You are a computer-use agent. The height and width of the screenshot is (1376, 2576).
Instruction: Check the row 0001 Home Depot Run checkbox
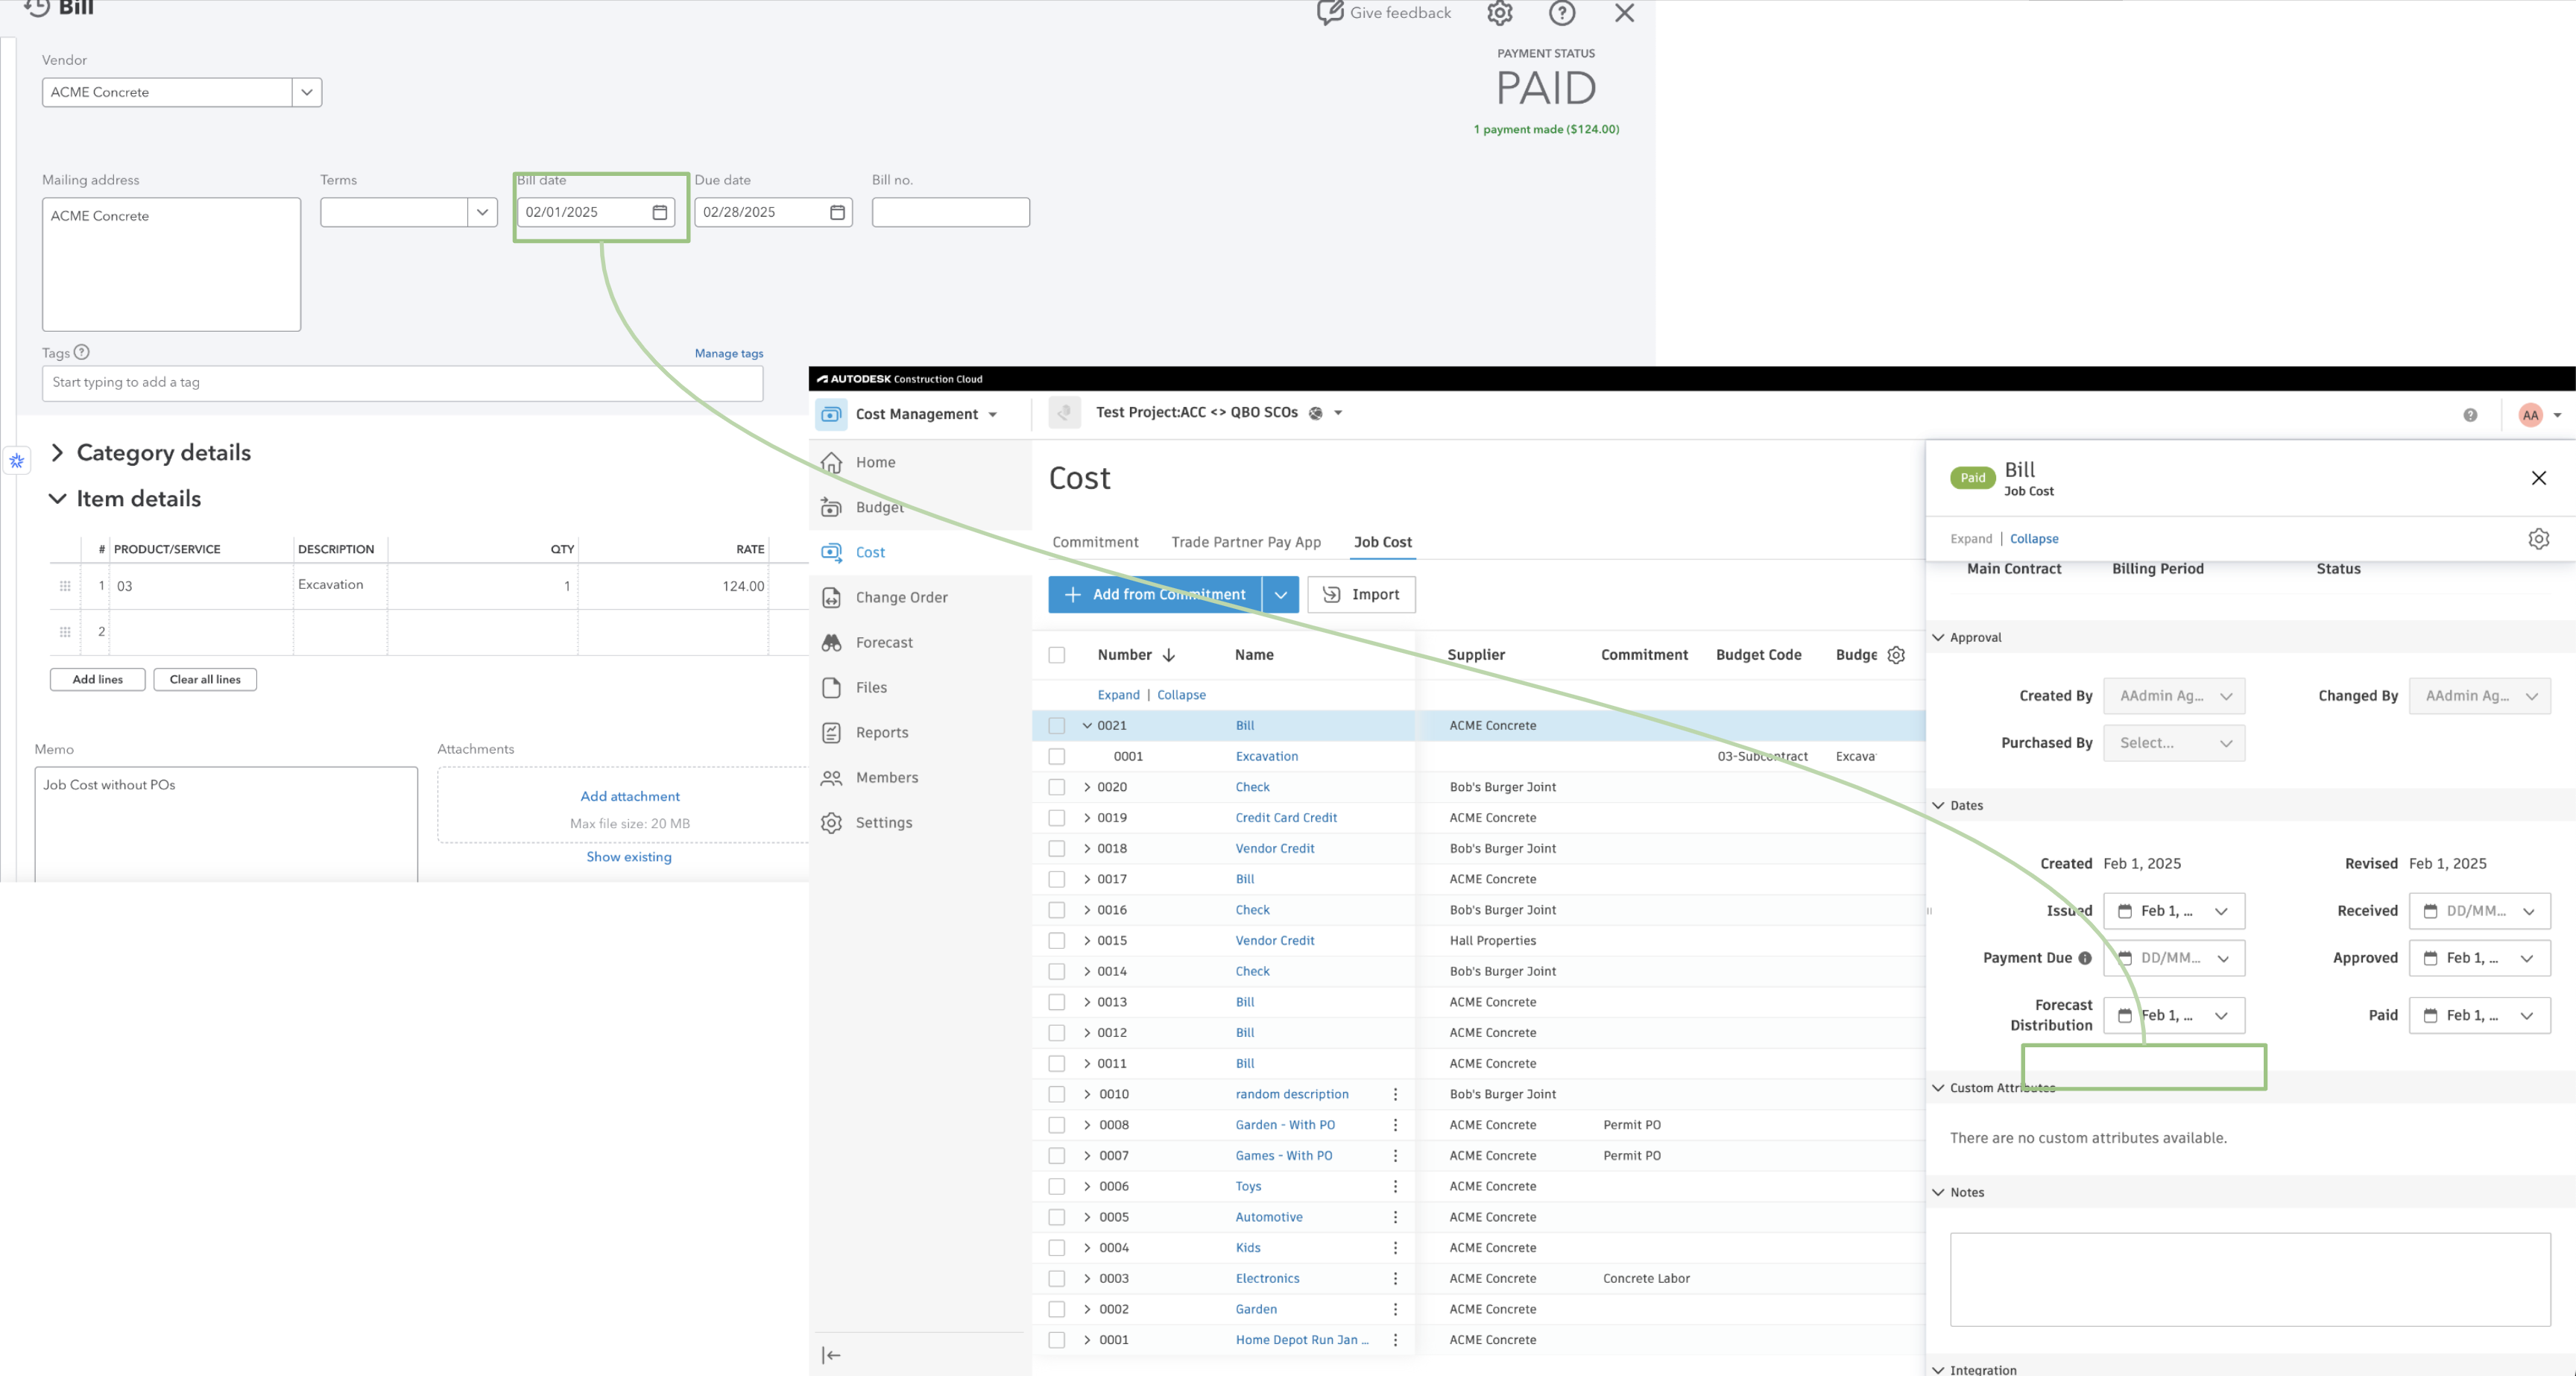1056,1340
